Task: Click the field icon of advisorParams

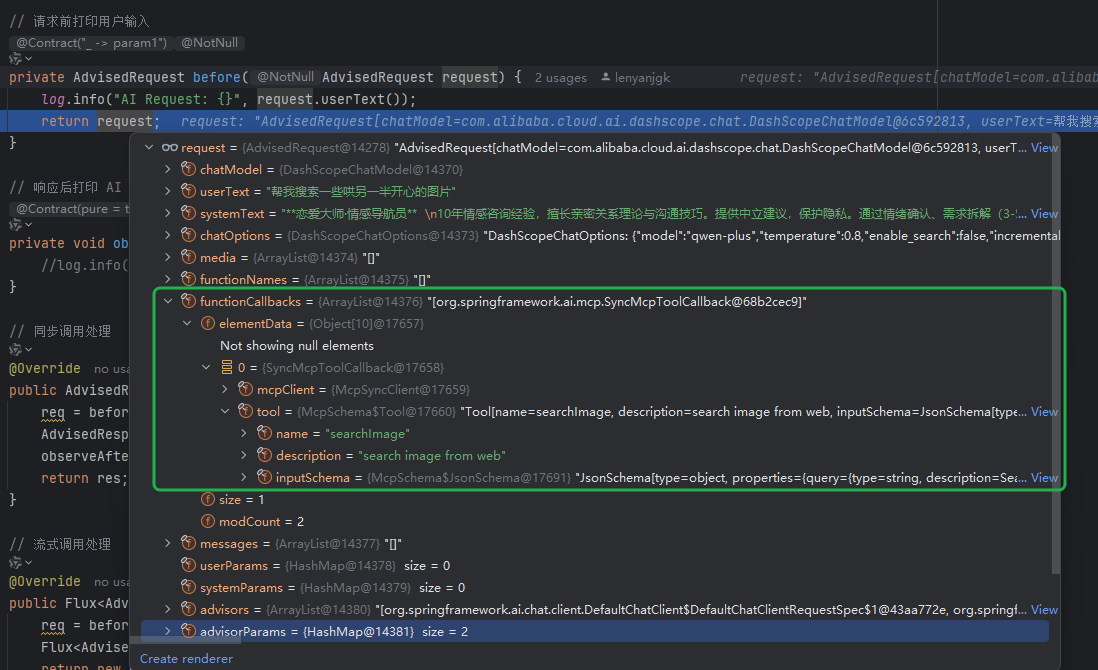Action: [x=188, y=631]
